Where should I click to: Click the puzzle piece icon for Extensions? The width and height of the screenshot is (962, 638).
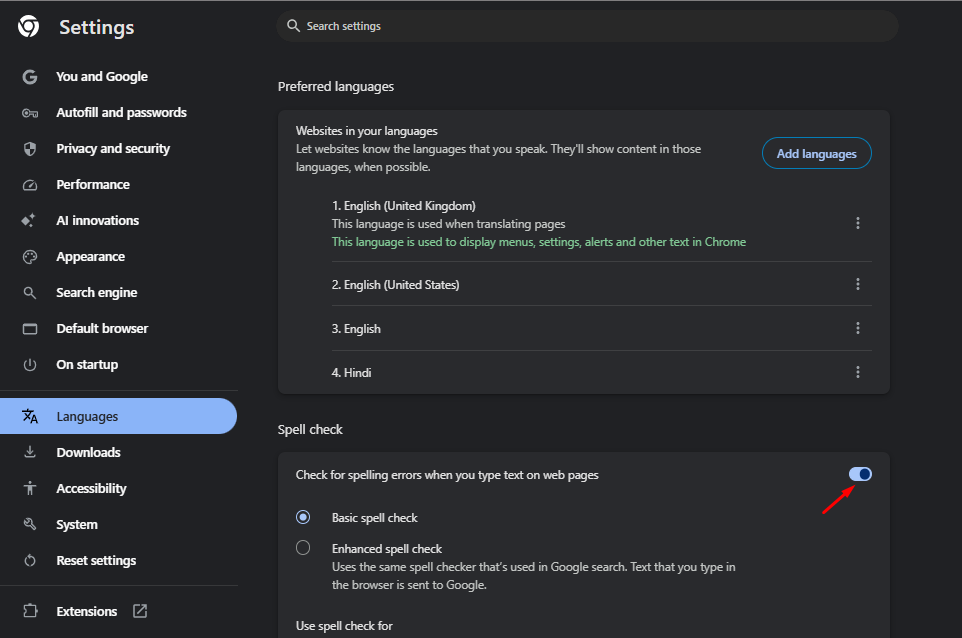pyautogui.click(x=29, y=611)
